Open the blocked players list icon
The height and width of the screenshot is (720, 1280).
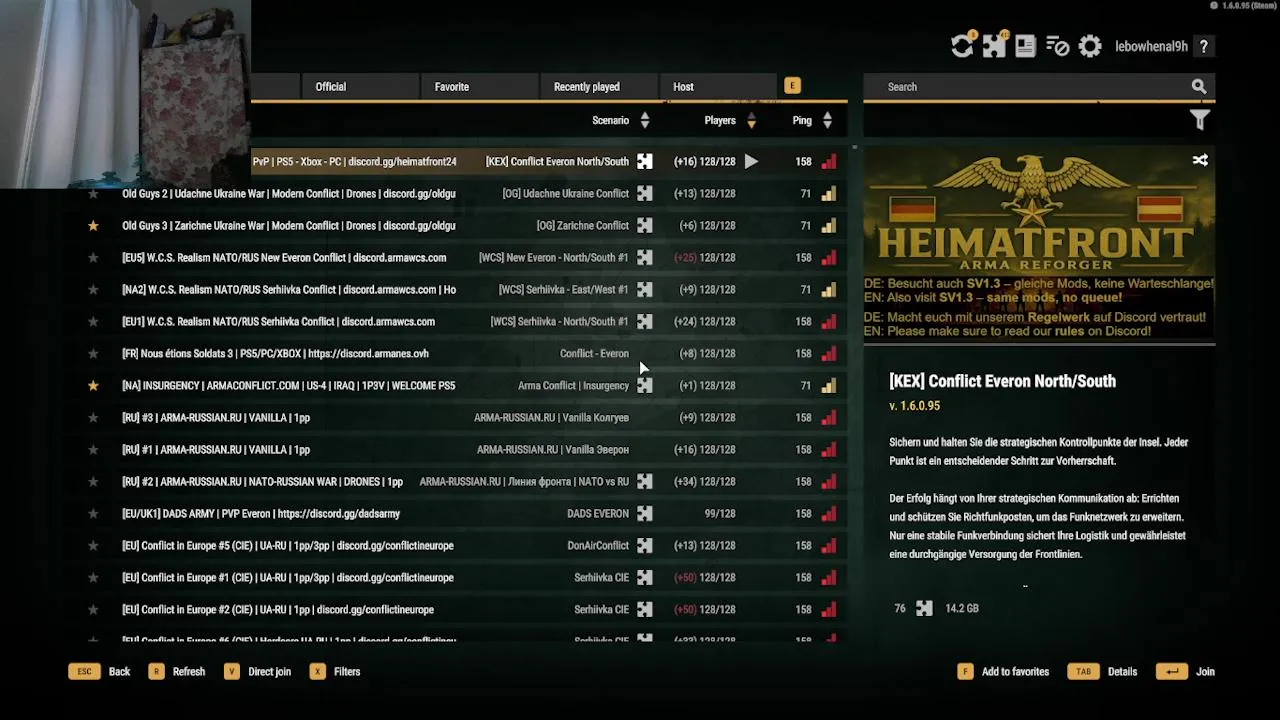(1057, 46)
